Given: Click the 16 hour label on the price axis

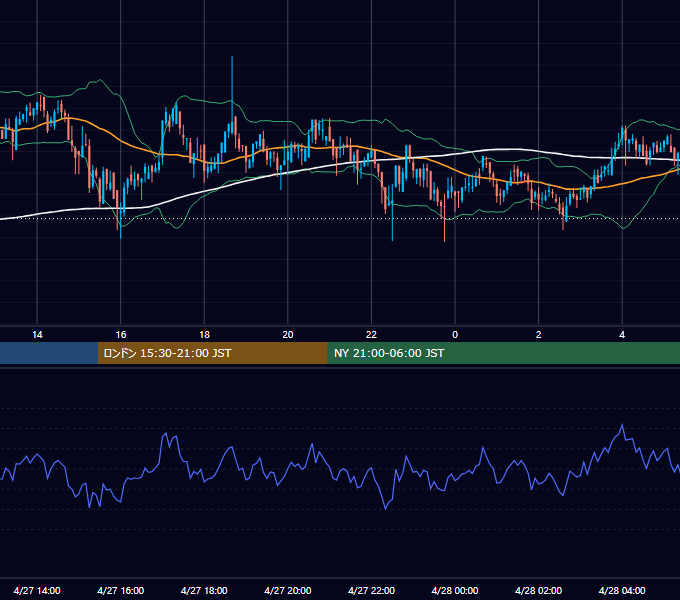Looking at the screenshot, I should [121, 335].
